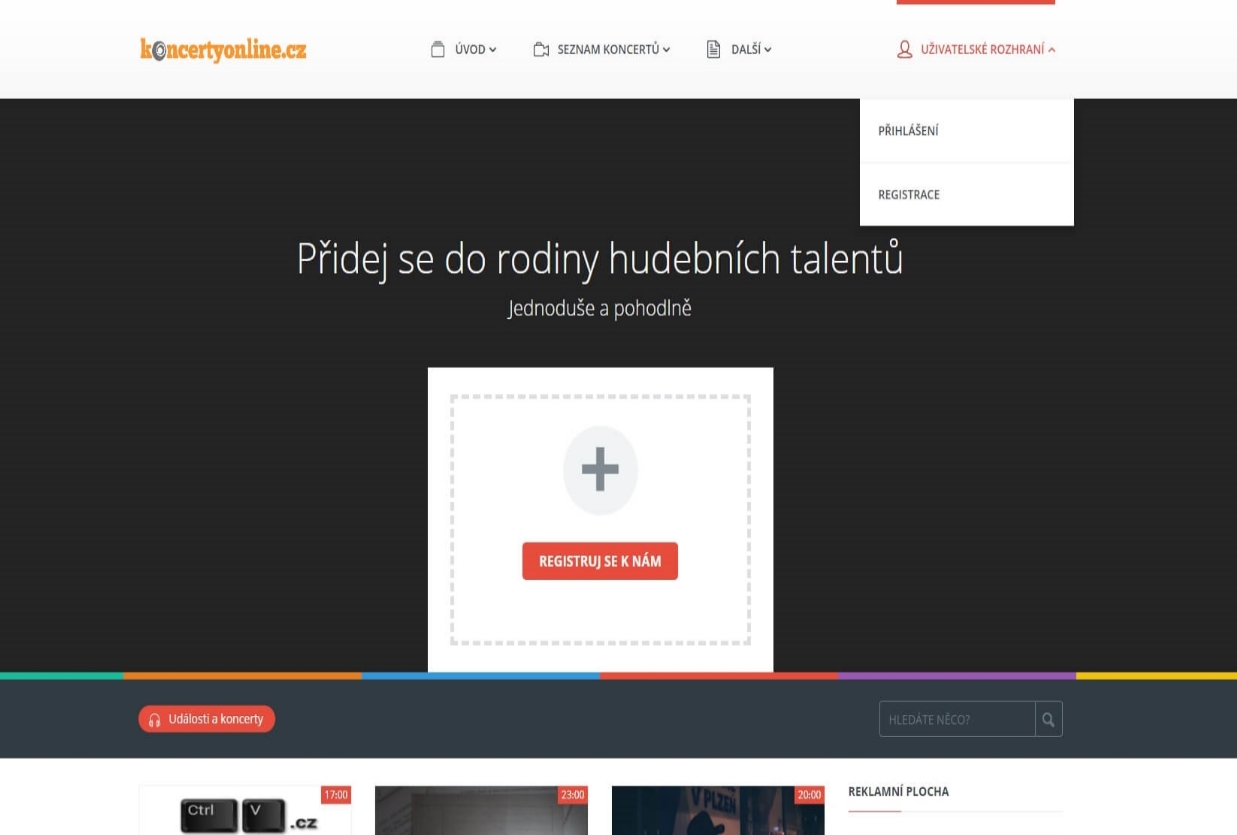Select PŘIHLÁŠENÍ from the user menu
The image size is (1237, 835).
pos(908,131)
